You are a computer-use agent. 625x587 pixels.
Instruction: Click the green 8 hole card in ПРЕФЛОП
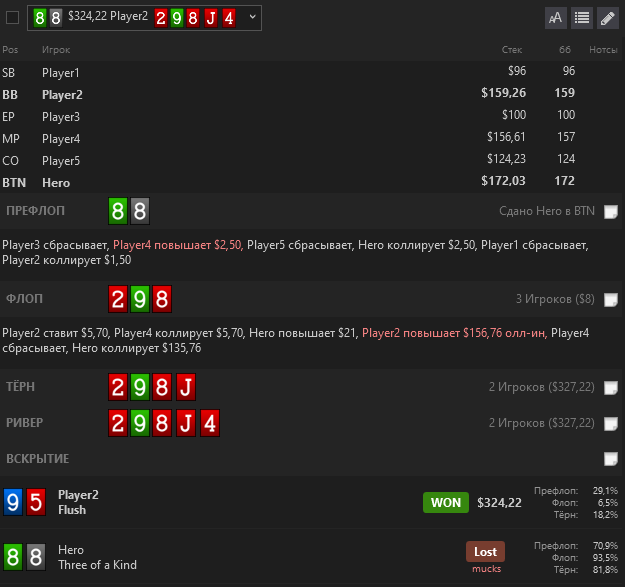[118, 211]
